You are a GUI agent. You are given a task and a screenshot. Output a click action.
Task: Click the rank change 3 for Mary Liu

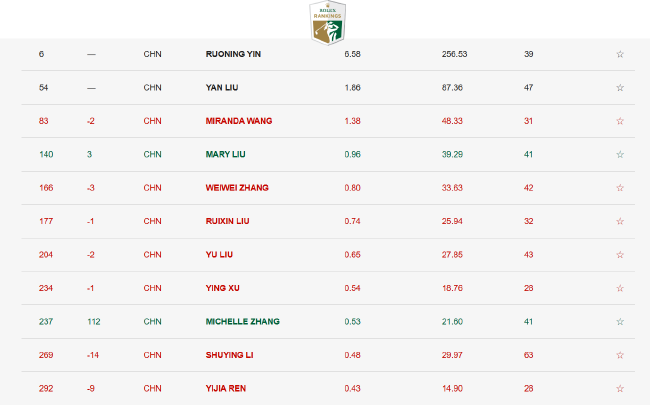(x=90, y=155)
